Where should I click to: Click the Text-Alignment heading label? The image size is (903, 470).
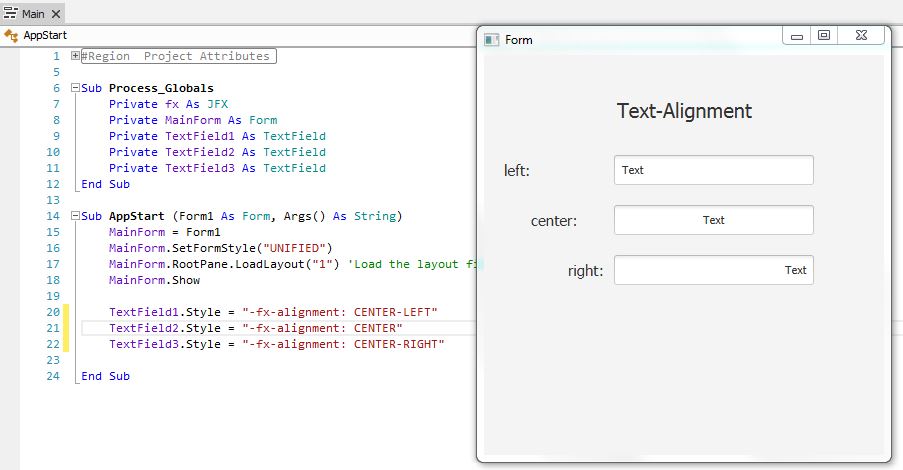[684, 111]
